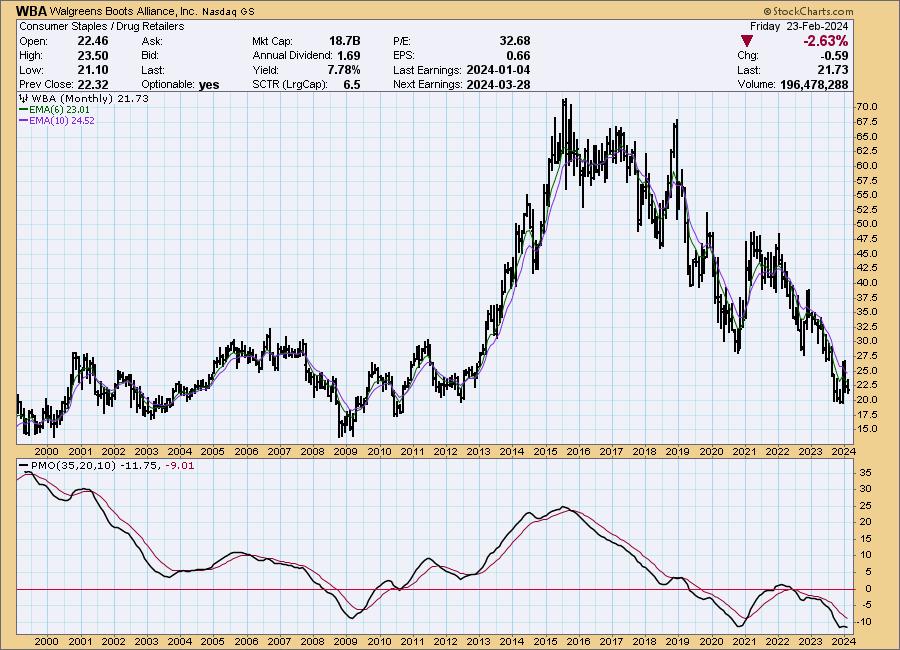Click the 2015 year label under the price chart
The width and height of the screenshot is (900, 650).
[545, 452]
